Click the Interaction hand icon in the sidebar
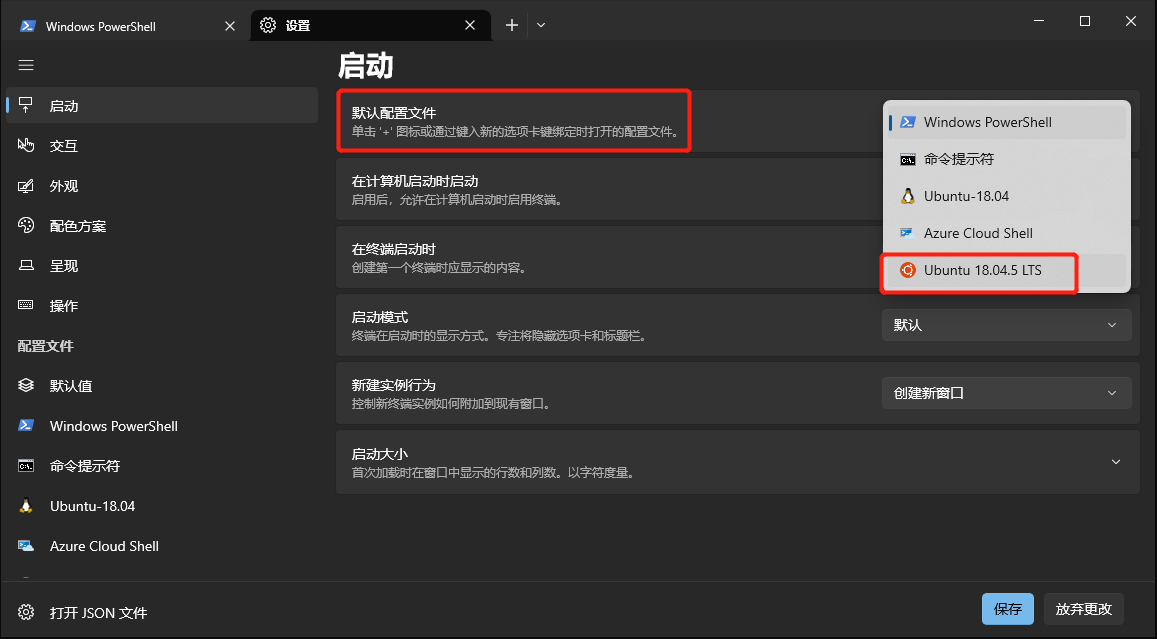 (x=26, y=145)
